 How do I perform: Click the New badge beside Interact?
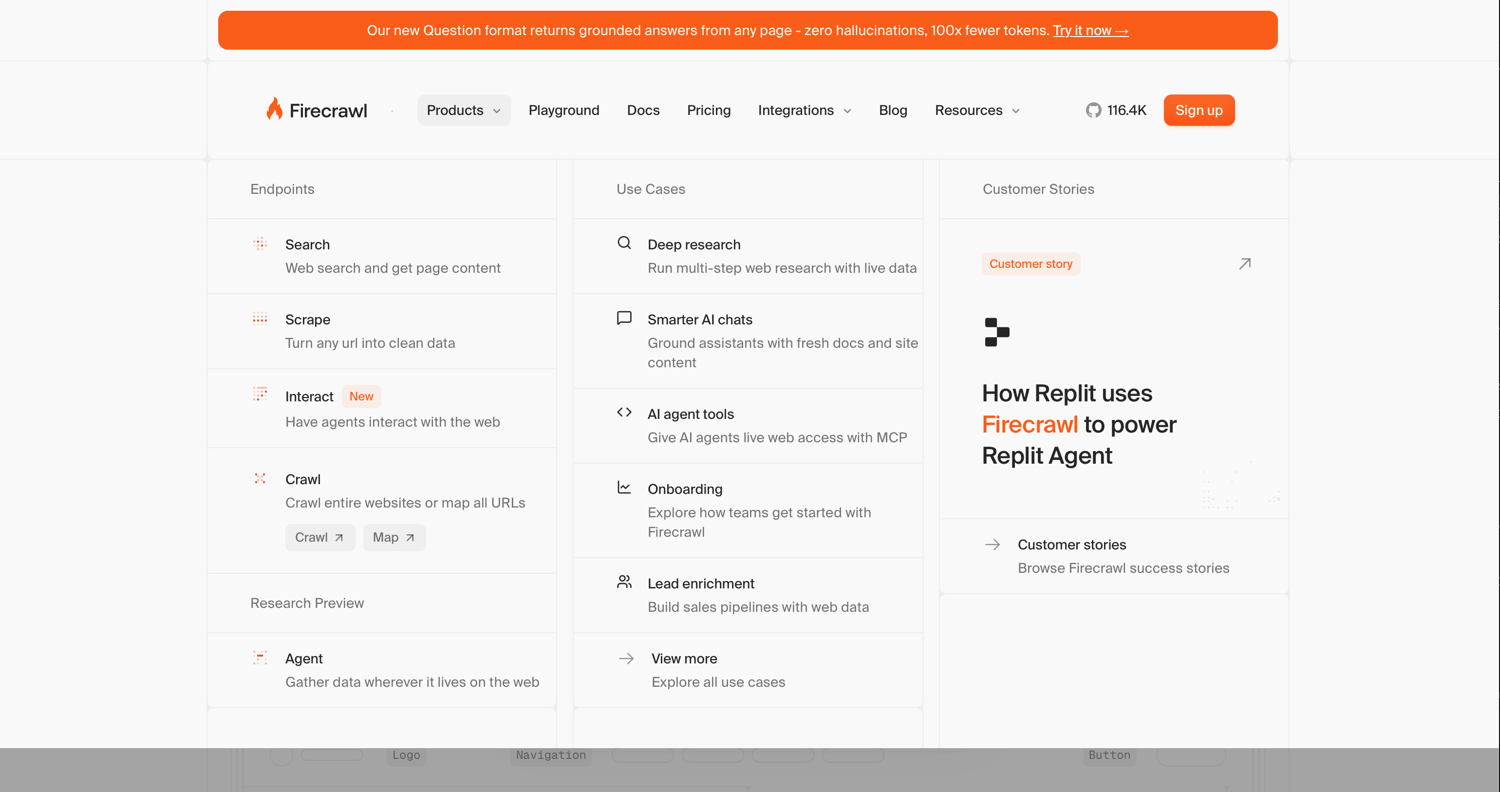[x=361, y=396]
